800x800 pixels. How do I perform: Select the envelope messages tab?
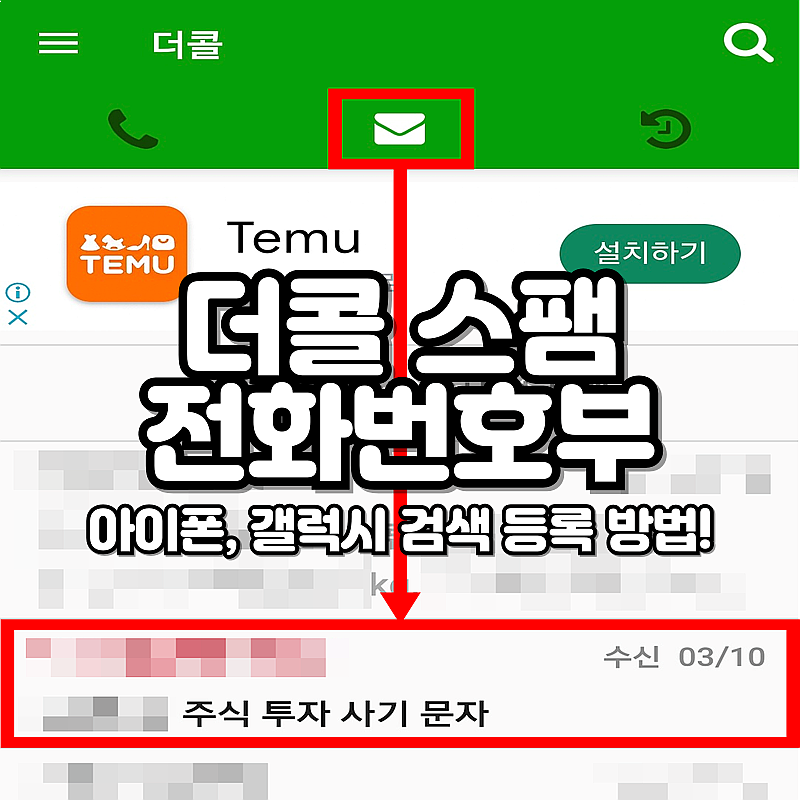pos(400,129)
